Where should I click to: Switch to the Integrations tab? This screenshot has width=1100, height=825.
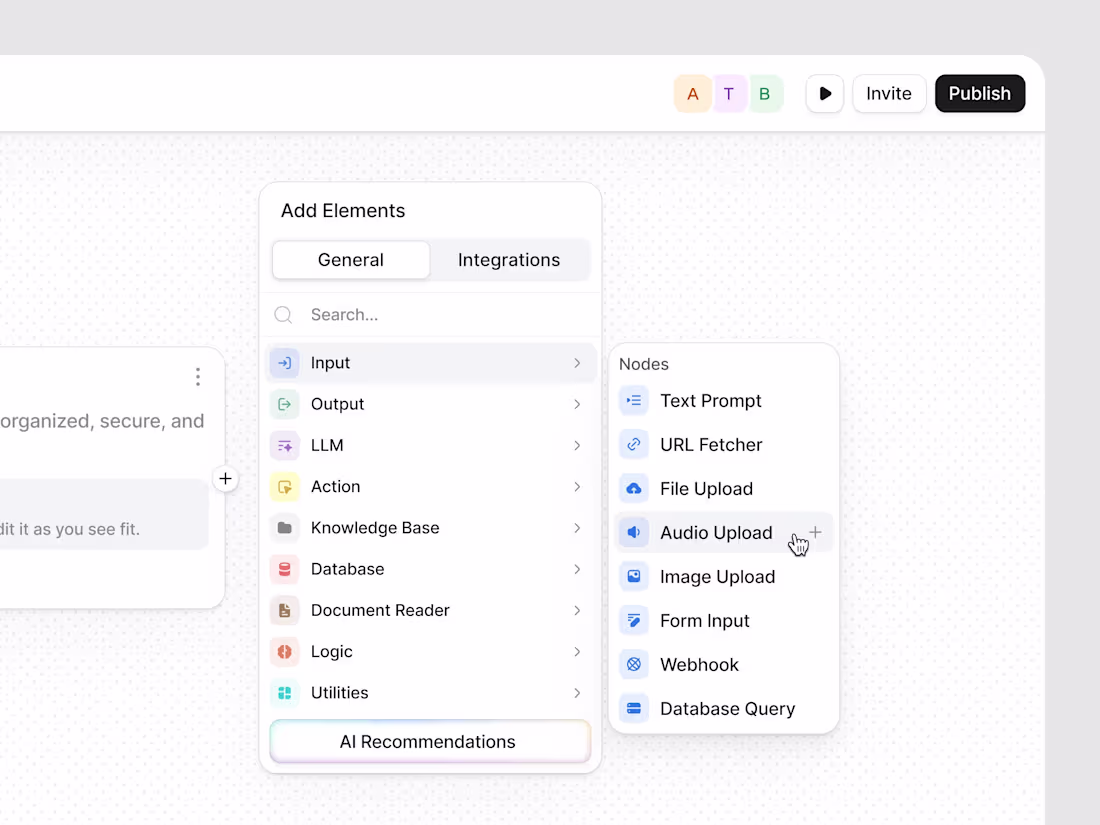[509, 259]
